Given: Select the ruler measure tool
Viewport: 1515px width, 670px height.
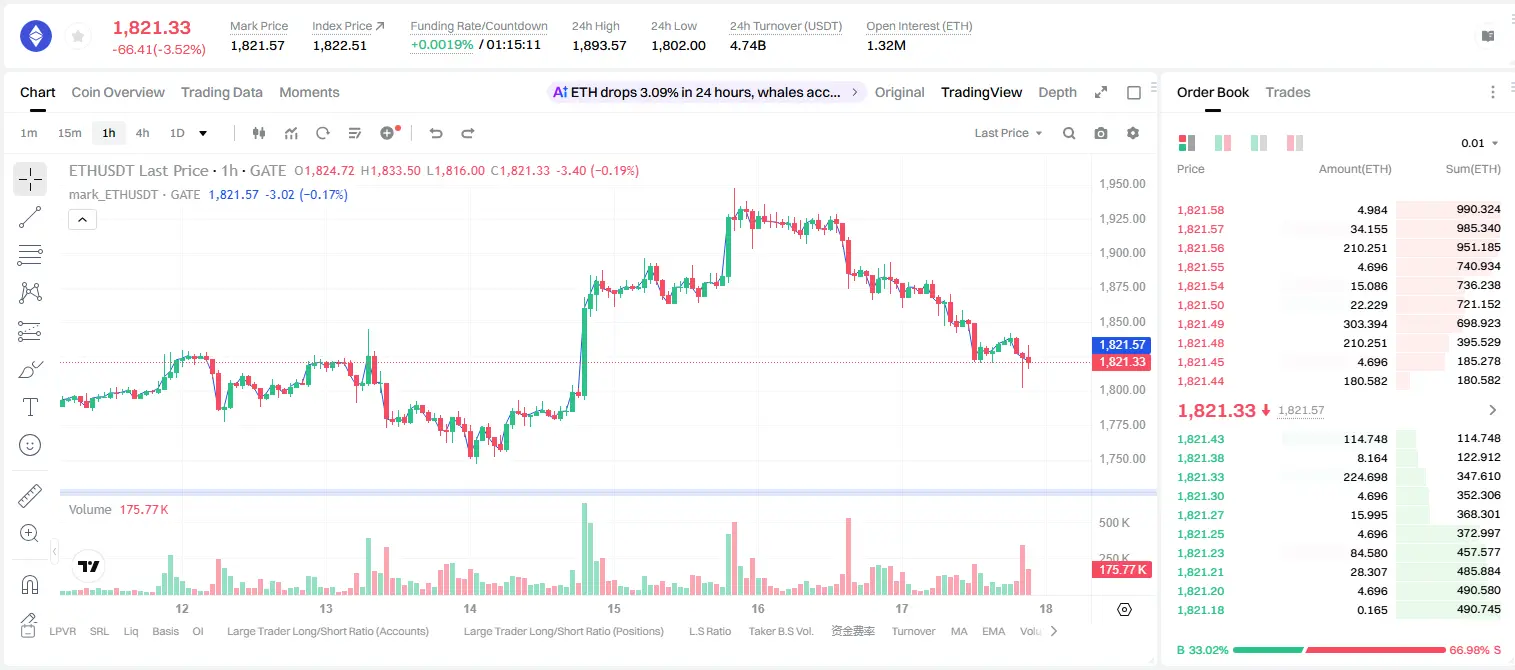Looking at the screenshot, I should (x=30, y=496).
